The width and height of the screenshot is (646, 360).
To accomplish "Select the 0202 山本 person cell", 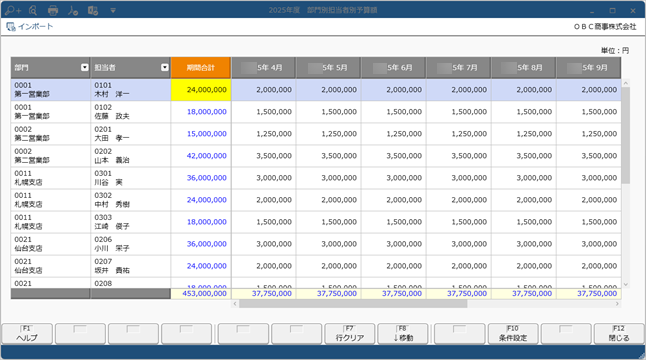I will pyautogui.click(x=131, y=156).
